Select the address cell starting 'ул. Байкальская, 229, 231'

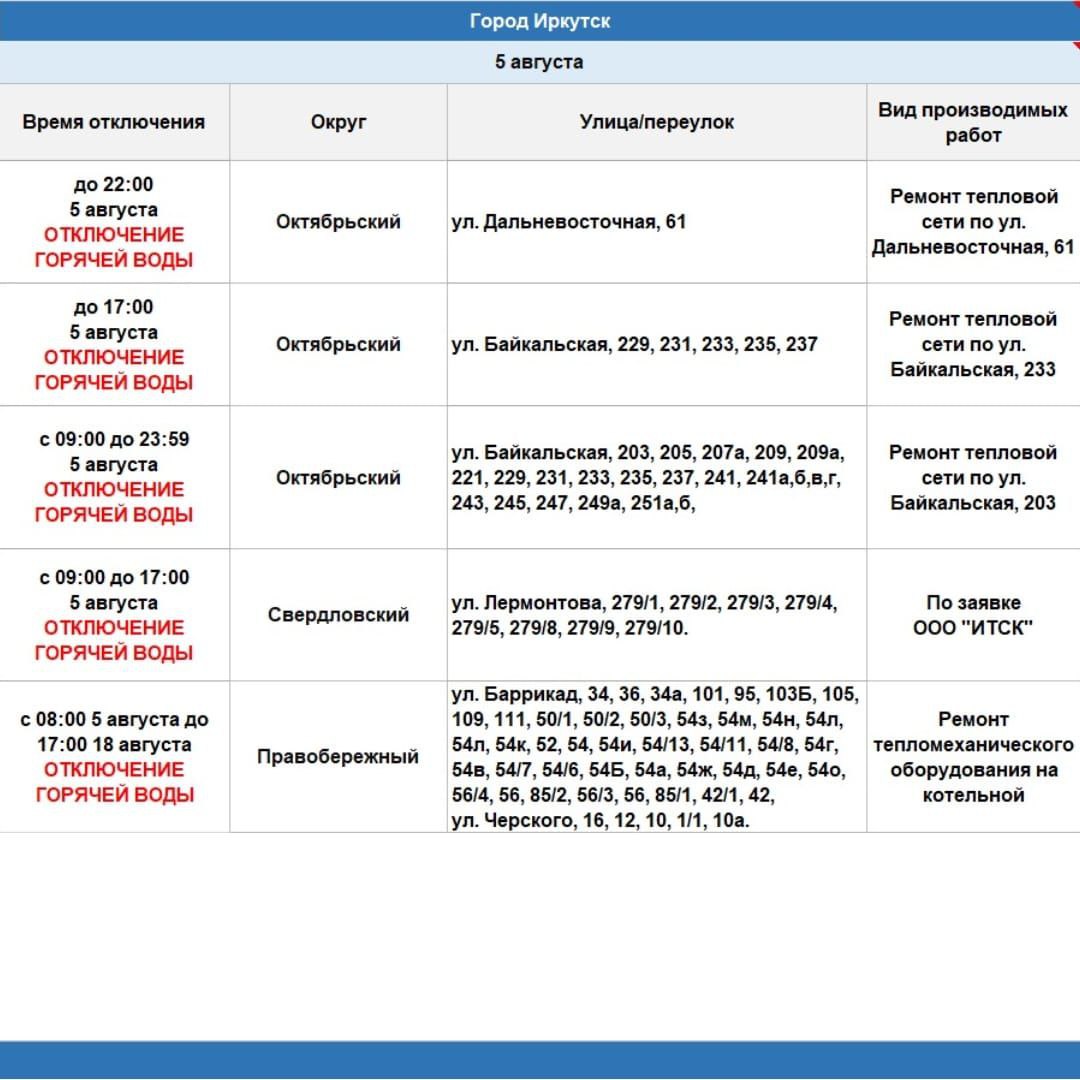(656, 344)
